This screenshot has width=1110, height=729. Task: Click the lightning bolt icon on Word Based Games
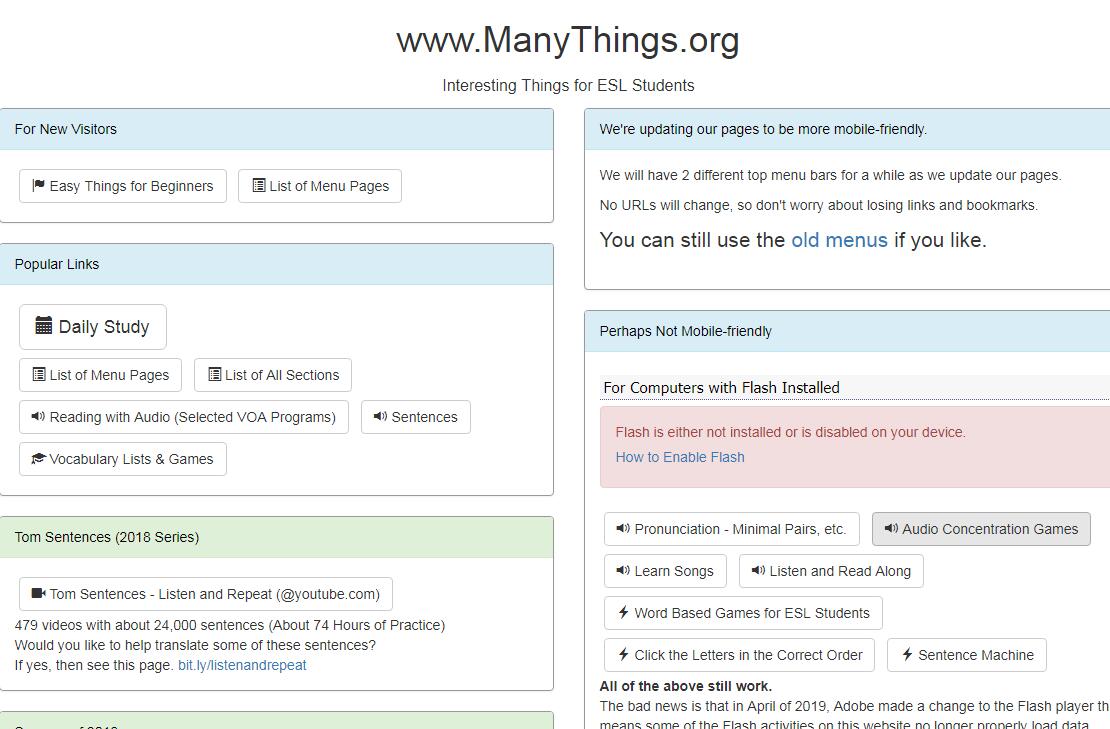[x=623, y=612]
